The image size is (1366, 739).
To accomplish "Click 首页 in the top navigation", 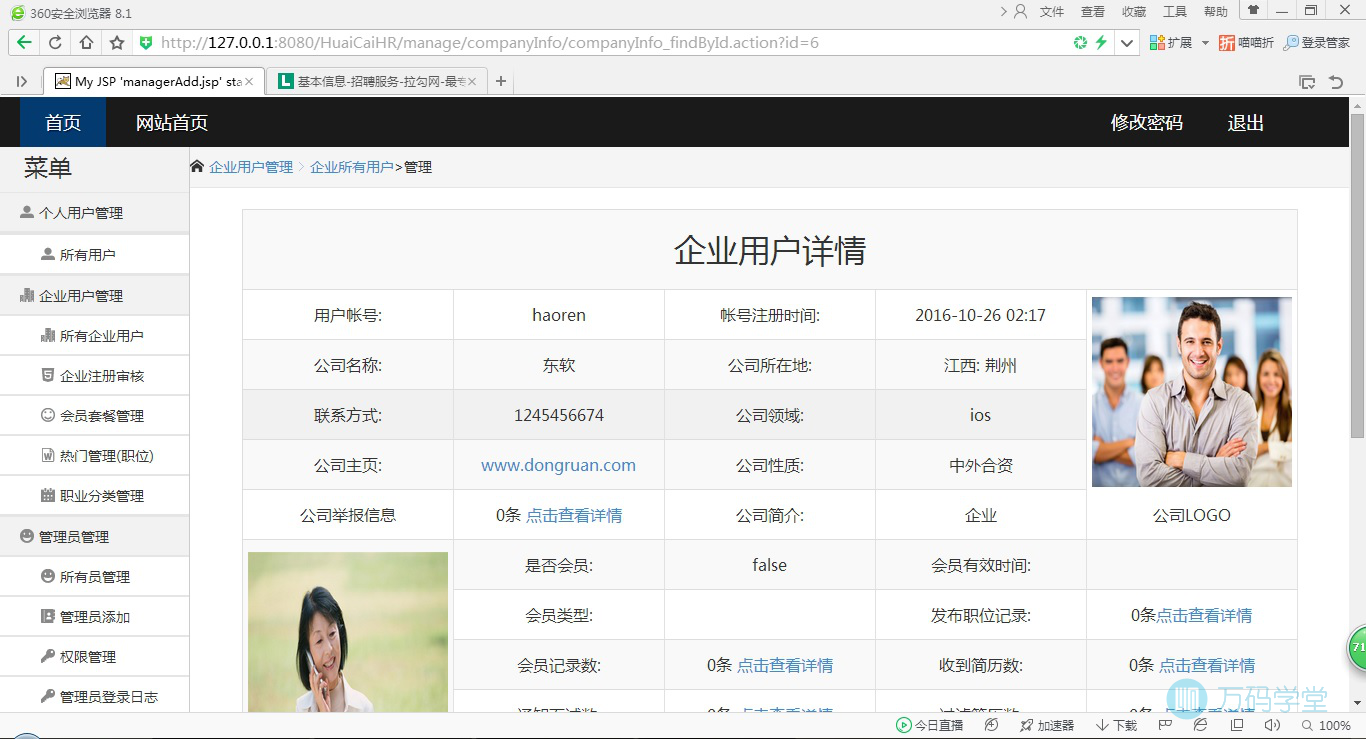I will pyautogui.click(x=63, y=122).
